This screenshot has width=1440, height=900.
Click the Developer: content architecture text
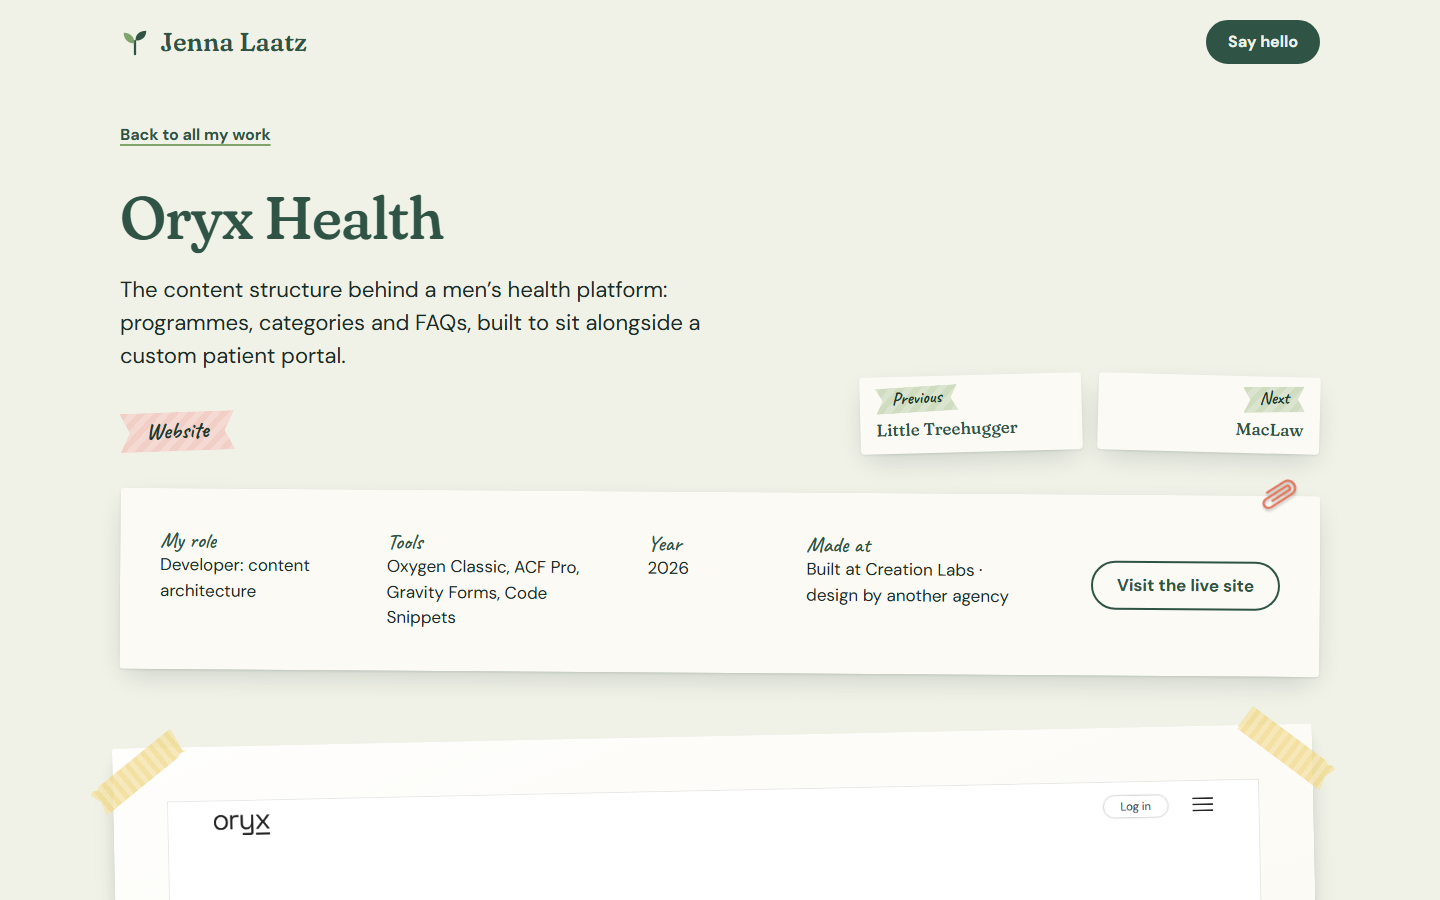point(235,578)
